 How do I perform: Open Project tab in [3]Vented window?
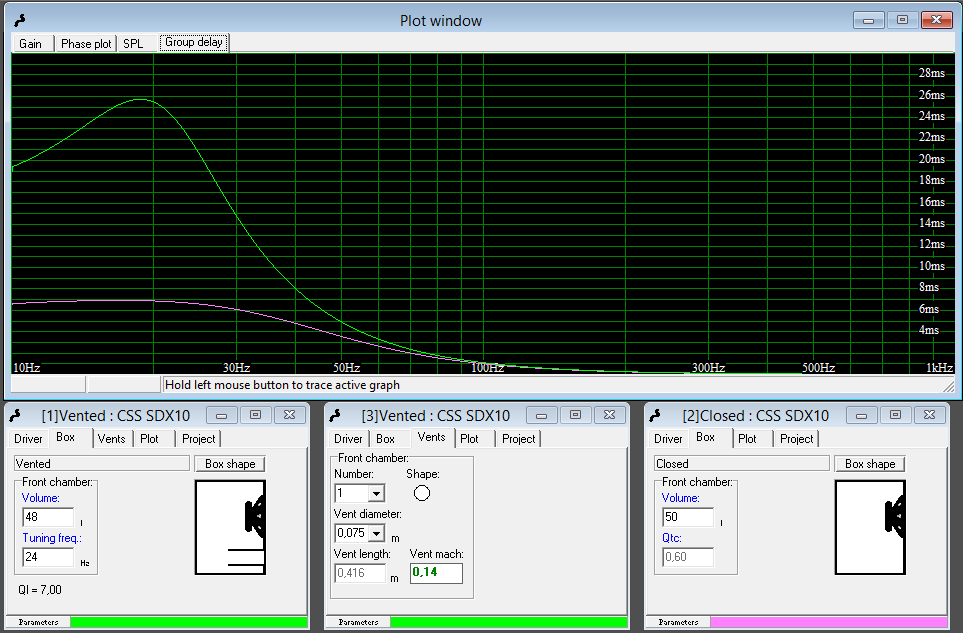coord(519,439)
